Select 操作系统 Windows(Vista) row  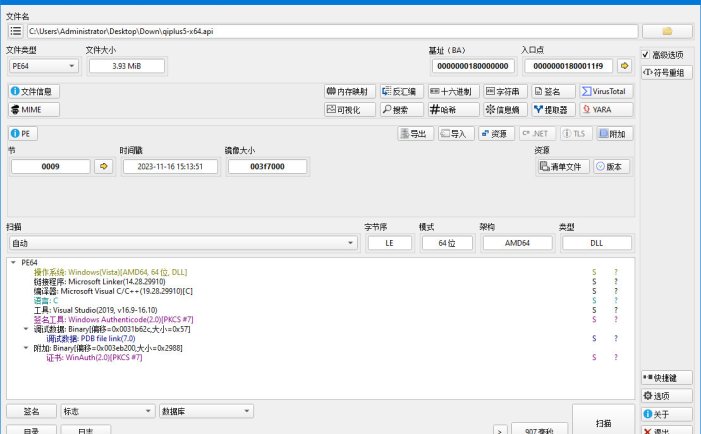(x=110, y=272)
